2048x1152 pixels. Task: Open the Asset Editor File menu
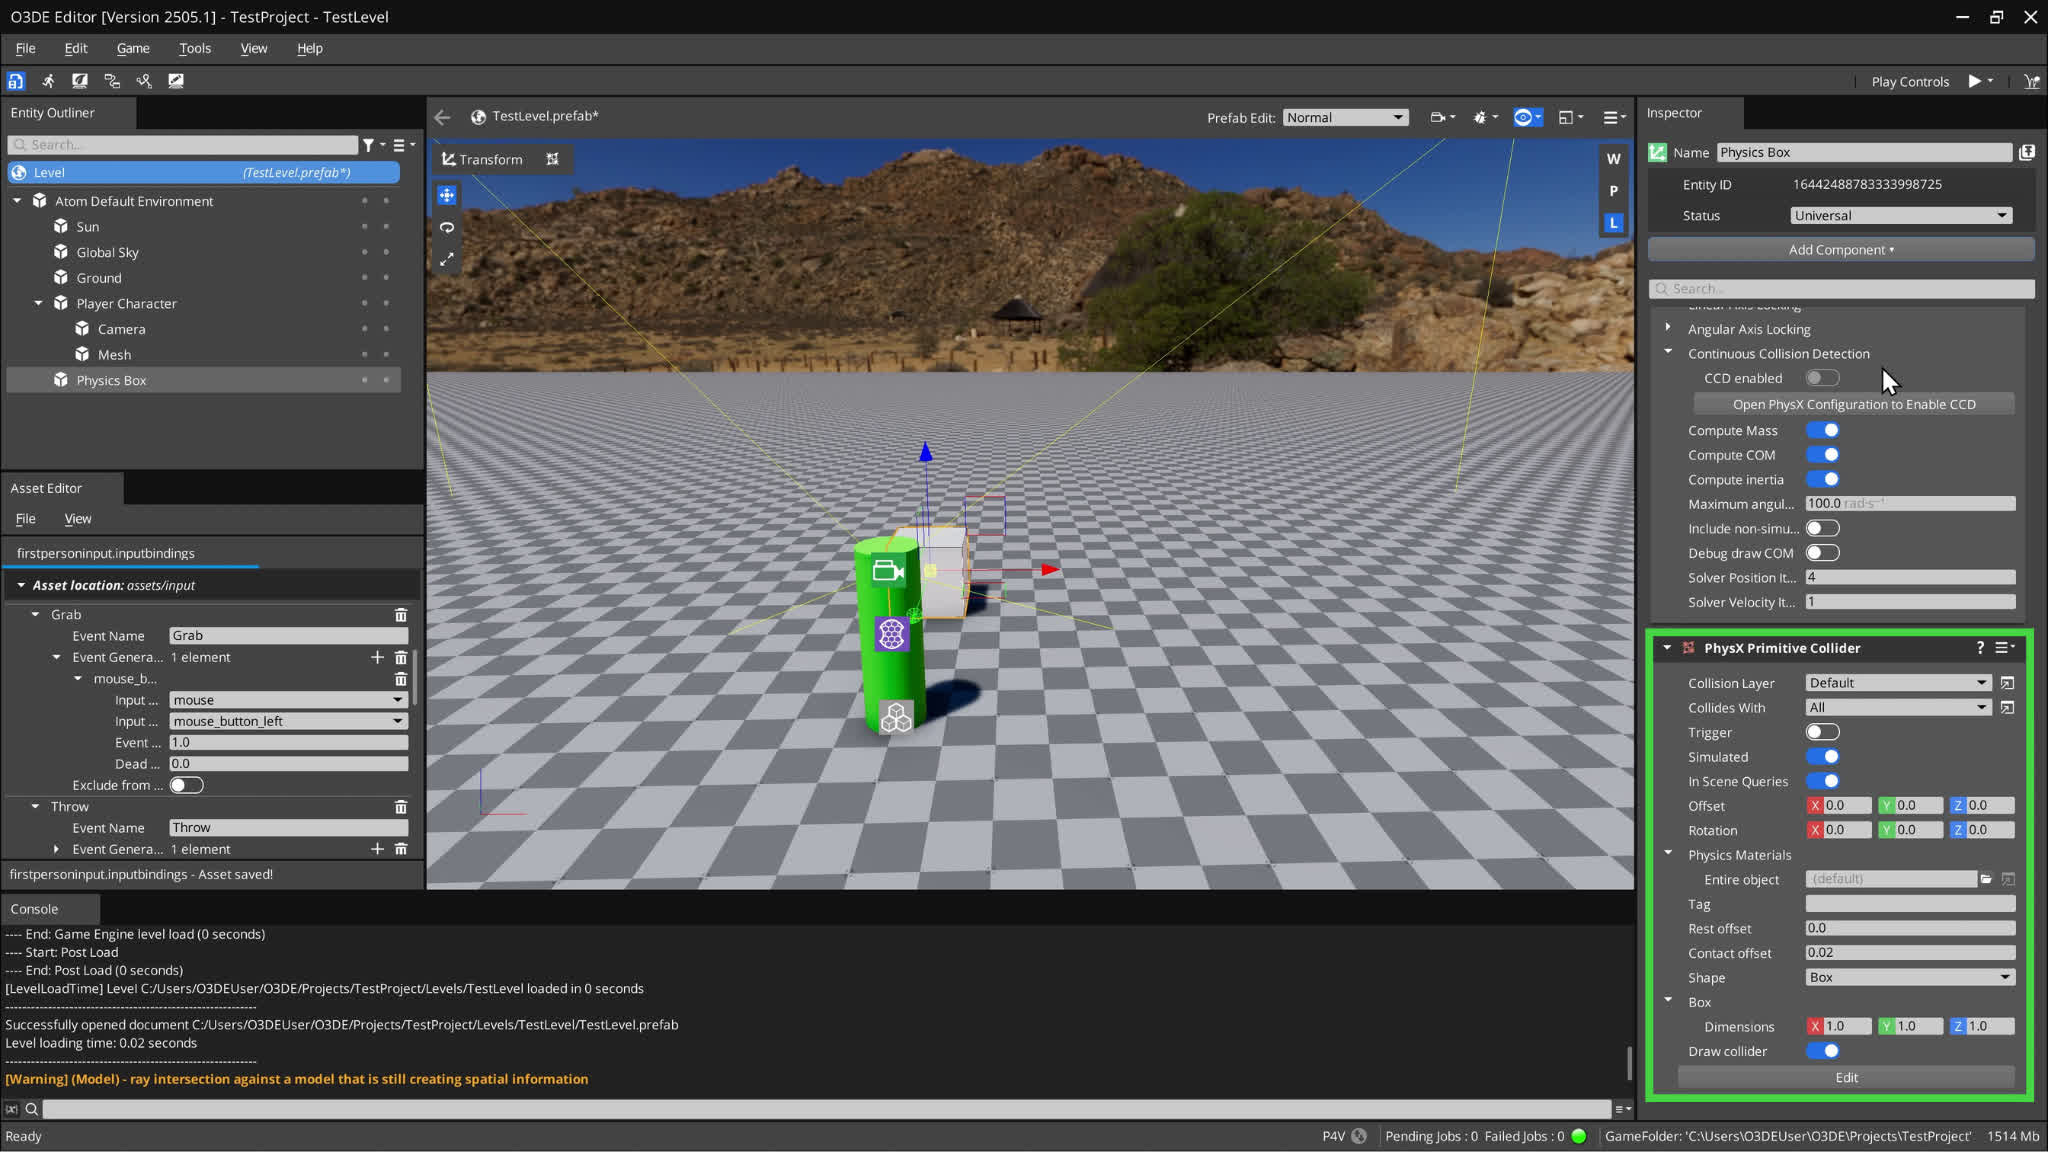26,519
